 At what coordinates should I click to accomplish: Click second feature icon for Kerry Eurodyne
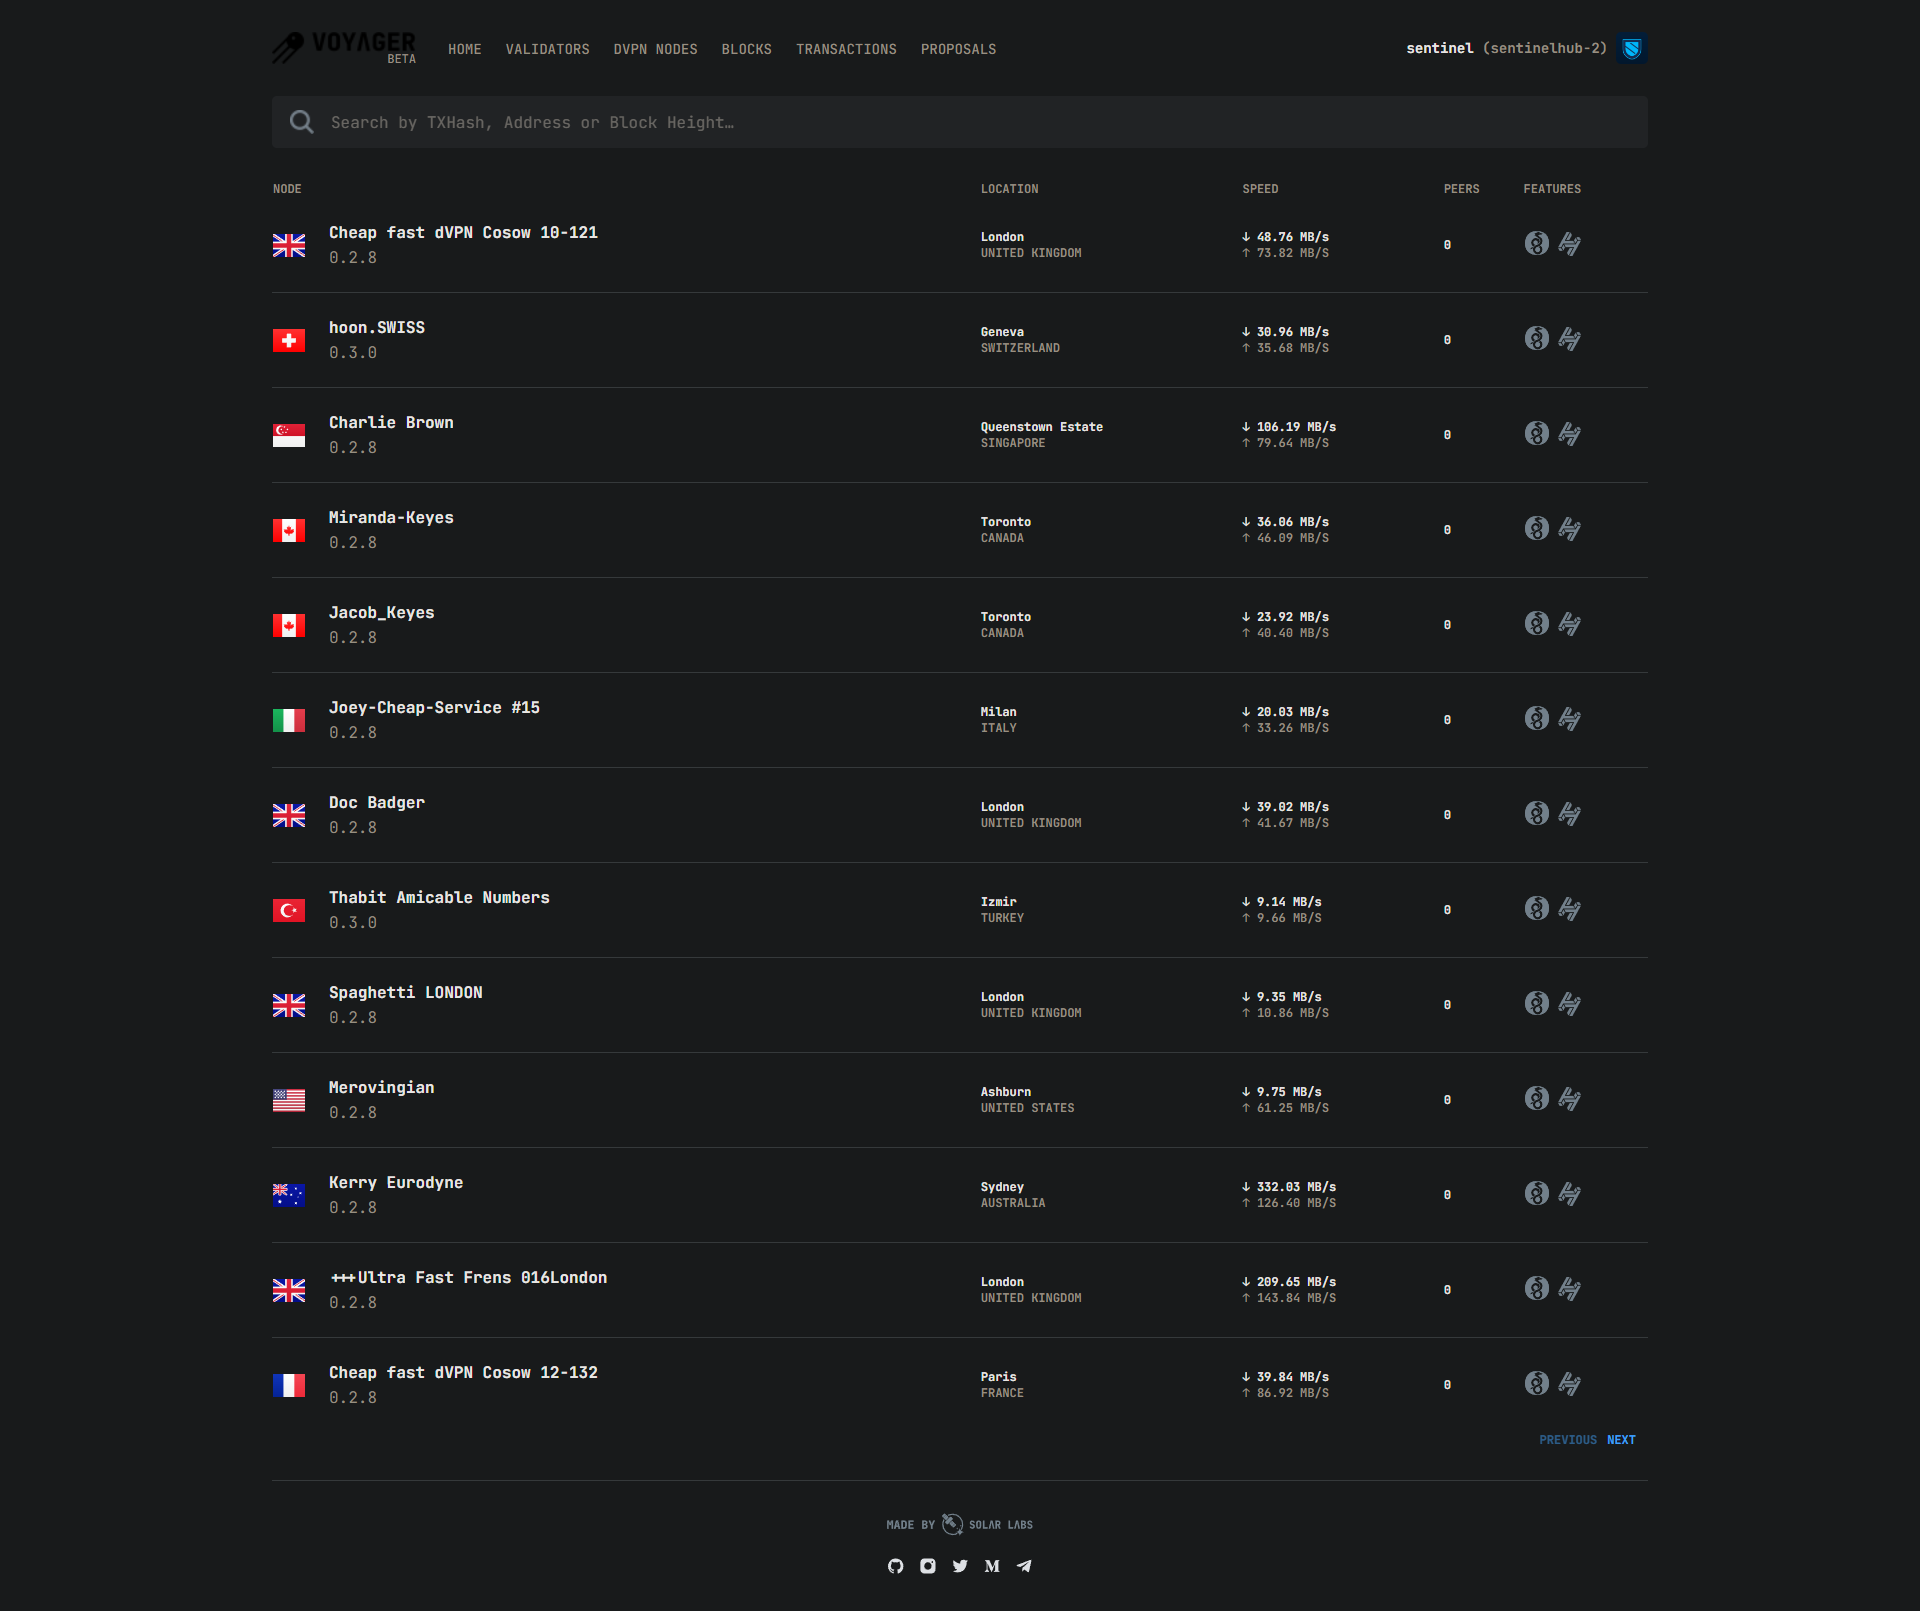point(1570,1194)
